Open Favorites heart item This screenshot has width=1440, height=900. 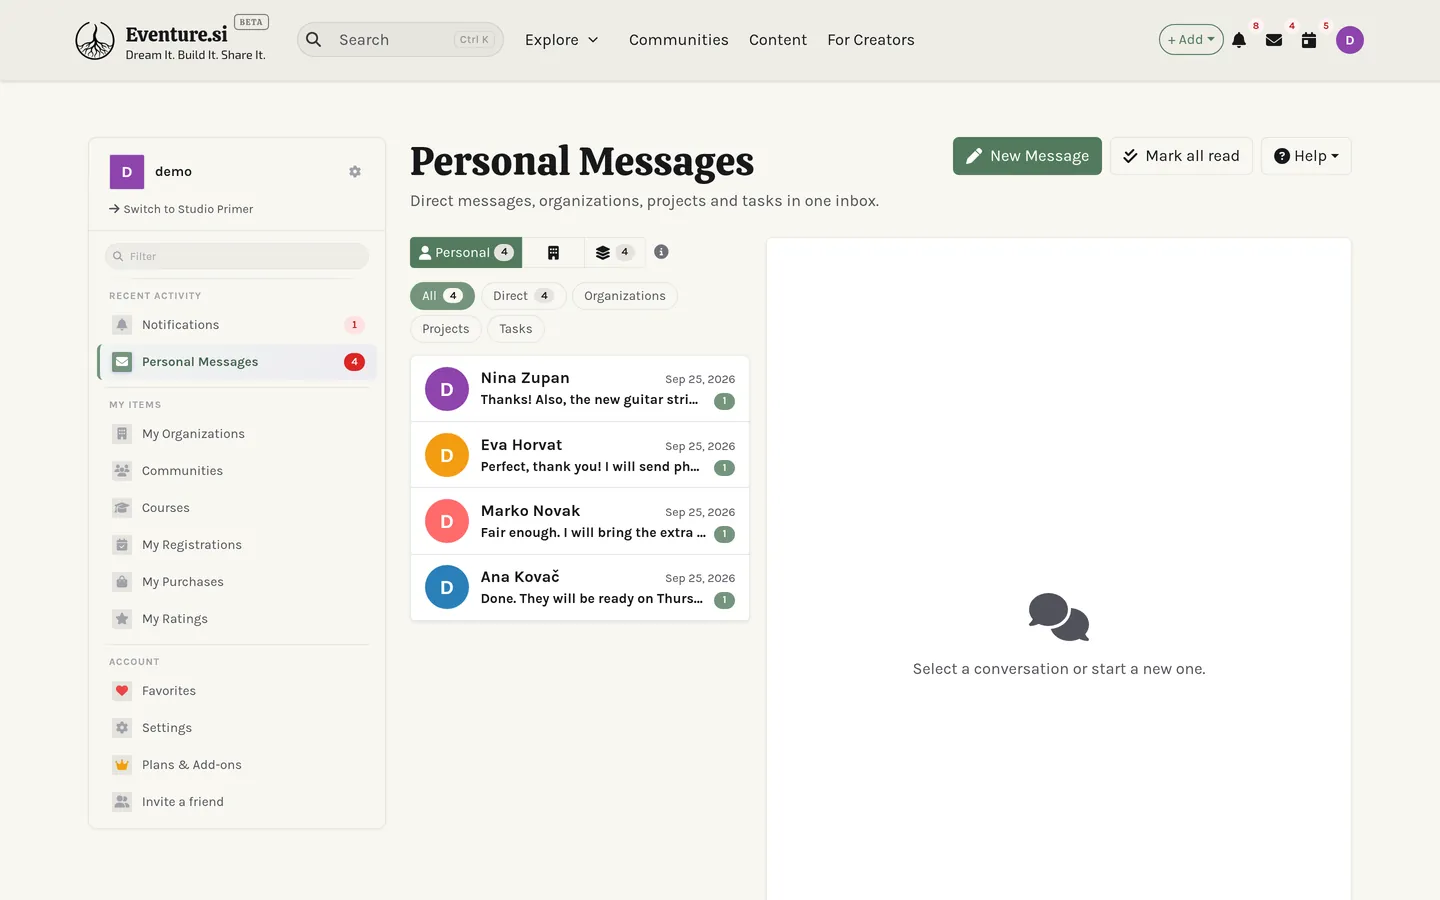(x=237, y=691)
